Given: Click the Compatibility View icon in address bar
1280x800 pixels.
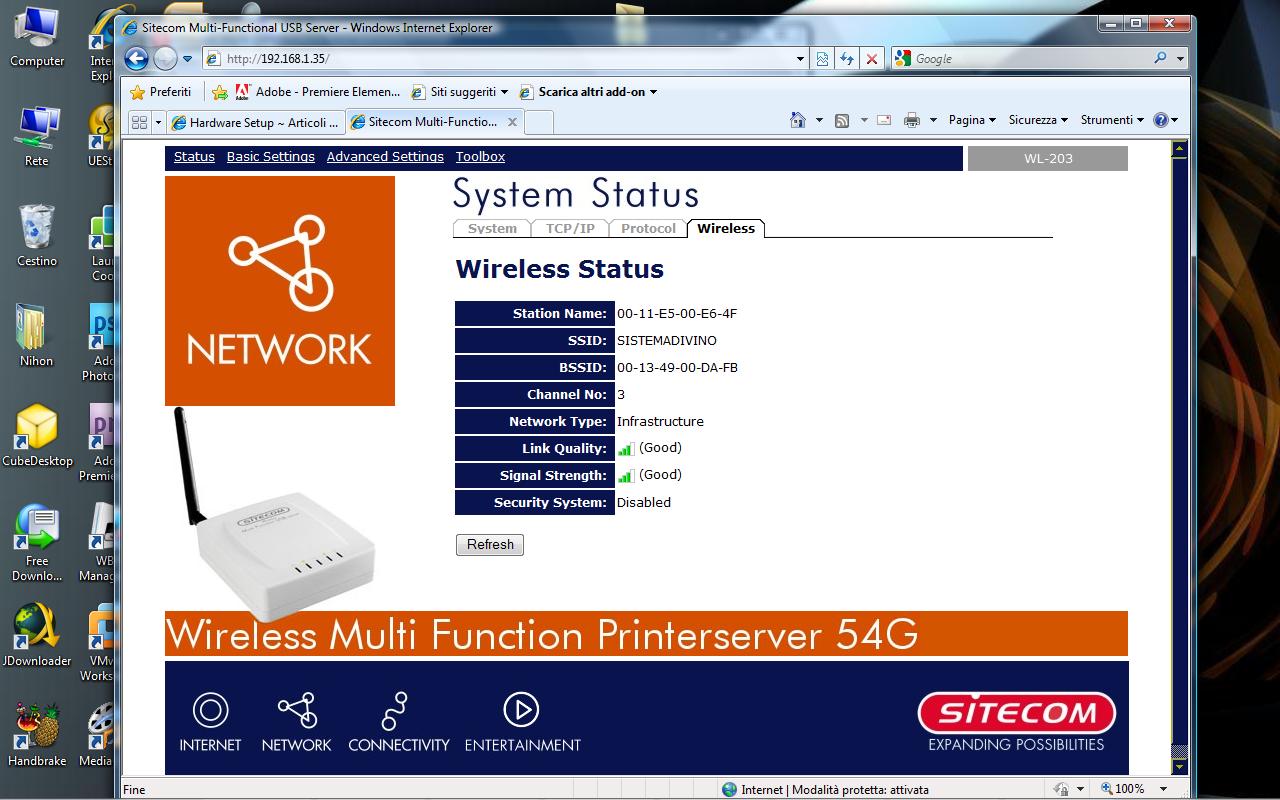Looking at the screenshot, I should coord(822,59).
